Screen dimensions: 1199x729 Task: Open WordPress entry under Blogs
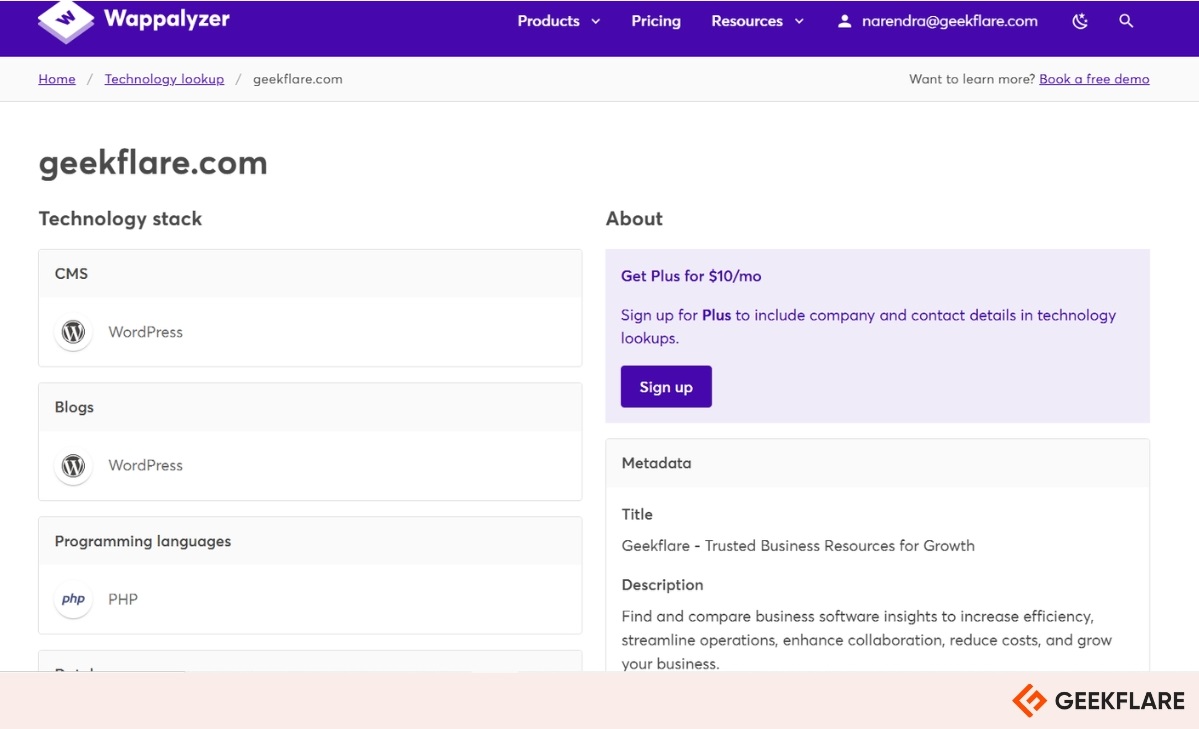click(145, 465)
